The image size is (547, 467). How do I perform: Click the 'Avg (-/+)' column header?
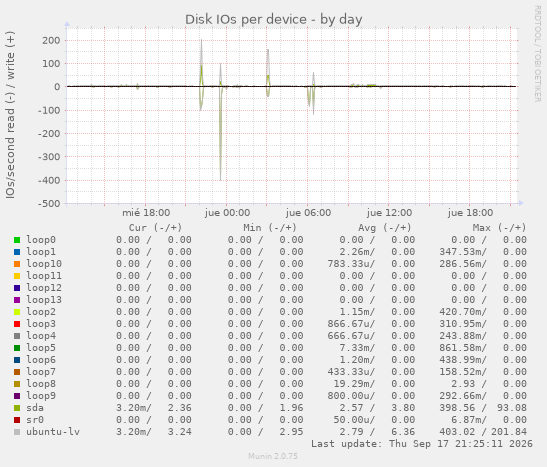[x=384, y=228]
